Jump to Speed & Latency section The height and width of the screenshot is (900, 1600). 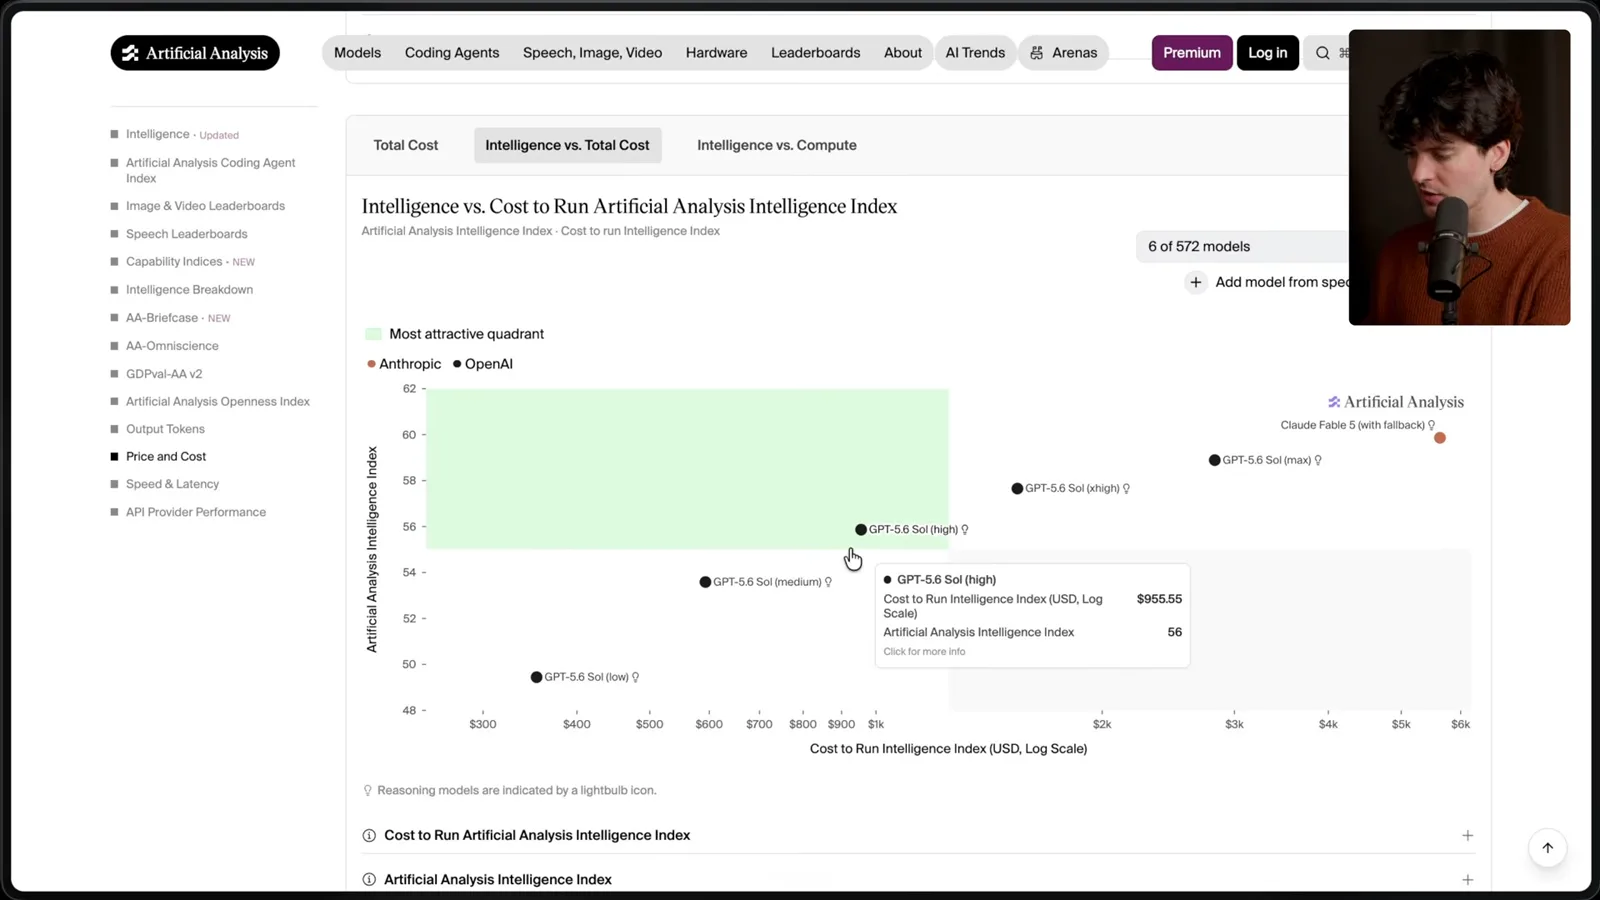[172, 484]
